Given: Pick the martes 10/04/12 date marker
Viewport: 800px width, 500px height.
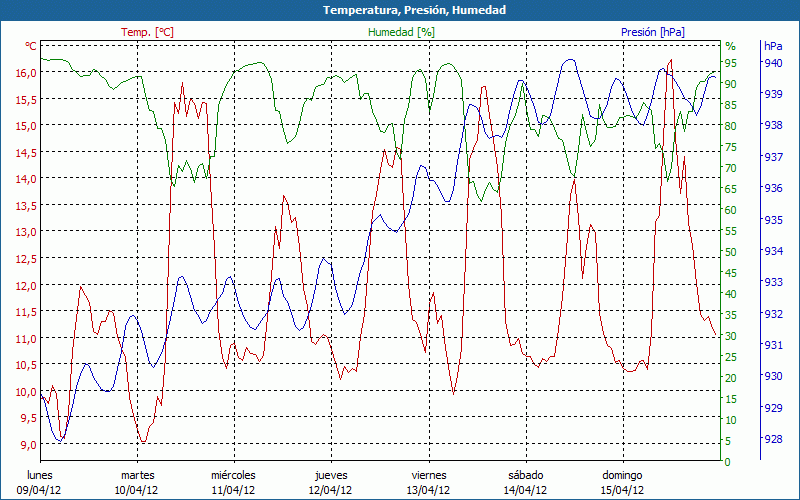Looking at the screenshot, I should [137, 482].
